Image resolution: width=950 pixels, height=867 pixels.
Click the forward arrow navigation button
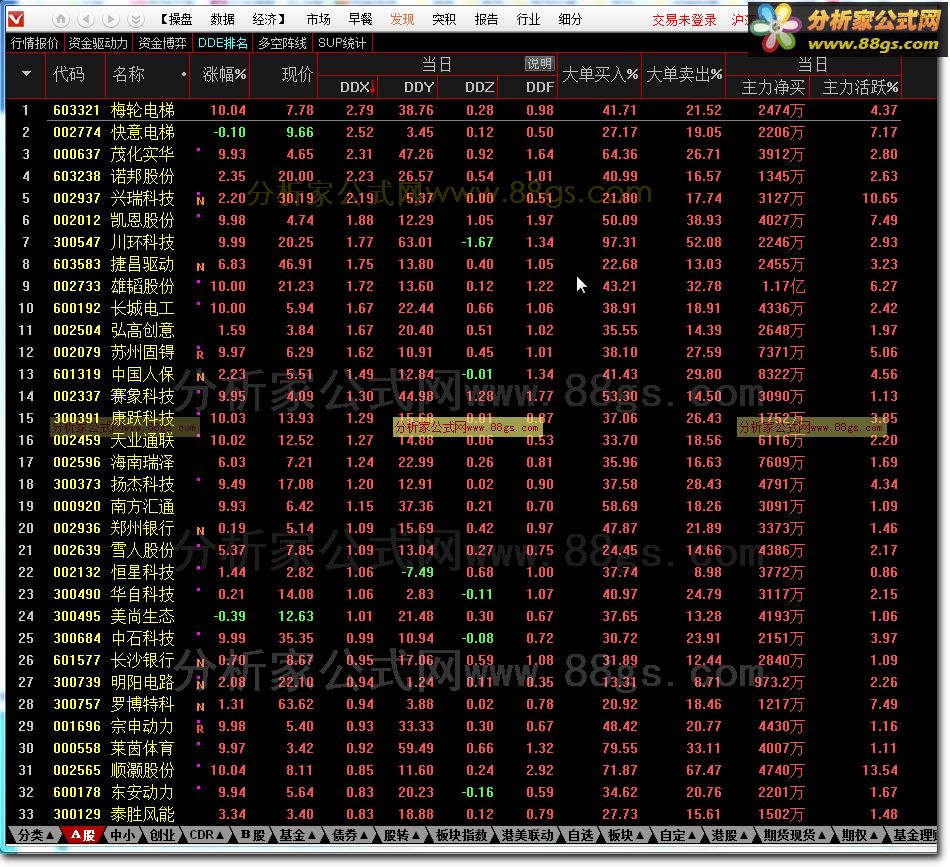point(111,19)
